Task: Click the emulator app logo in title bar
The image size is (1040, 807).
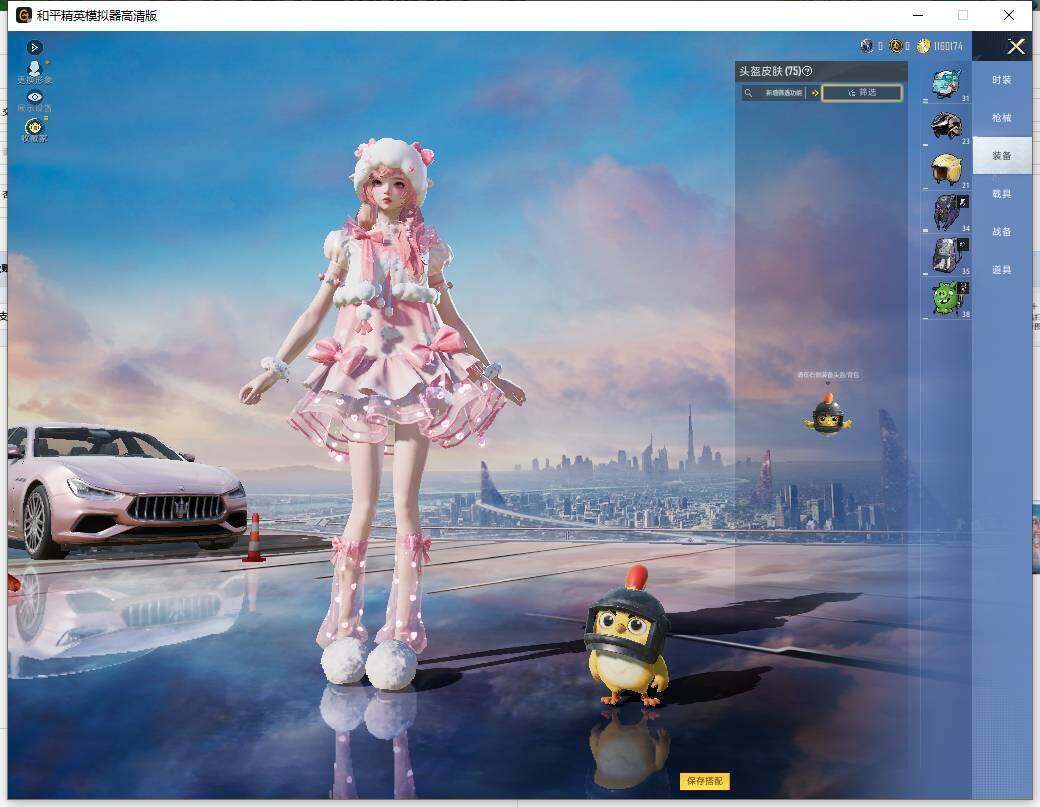Action: point(24,15)
